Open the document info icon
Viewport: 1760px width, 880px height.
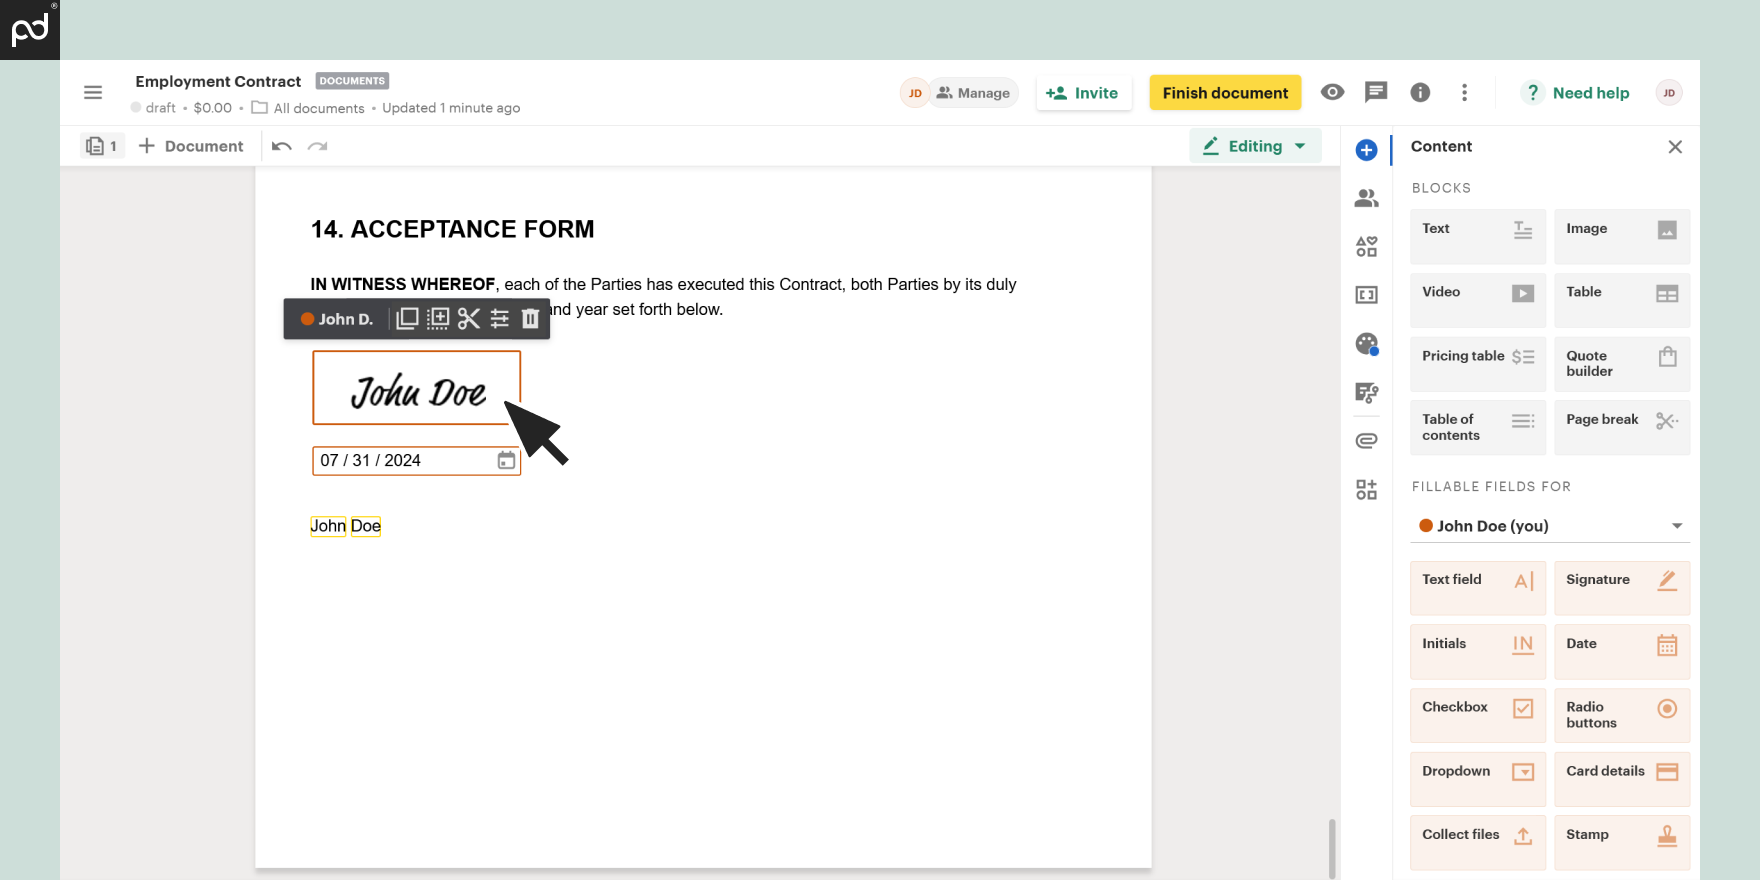coord(1420,92)
